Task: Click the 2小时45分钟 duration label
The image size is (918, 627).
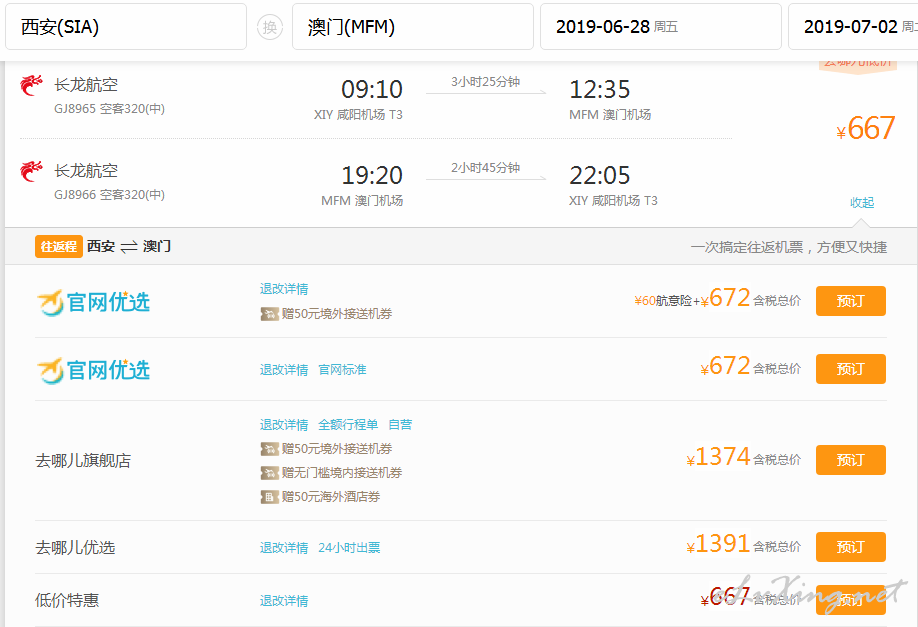Action: pos(485,168)
